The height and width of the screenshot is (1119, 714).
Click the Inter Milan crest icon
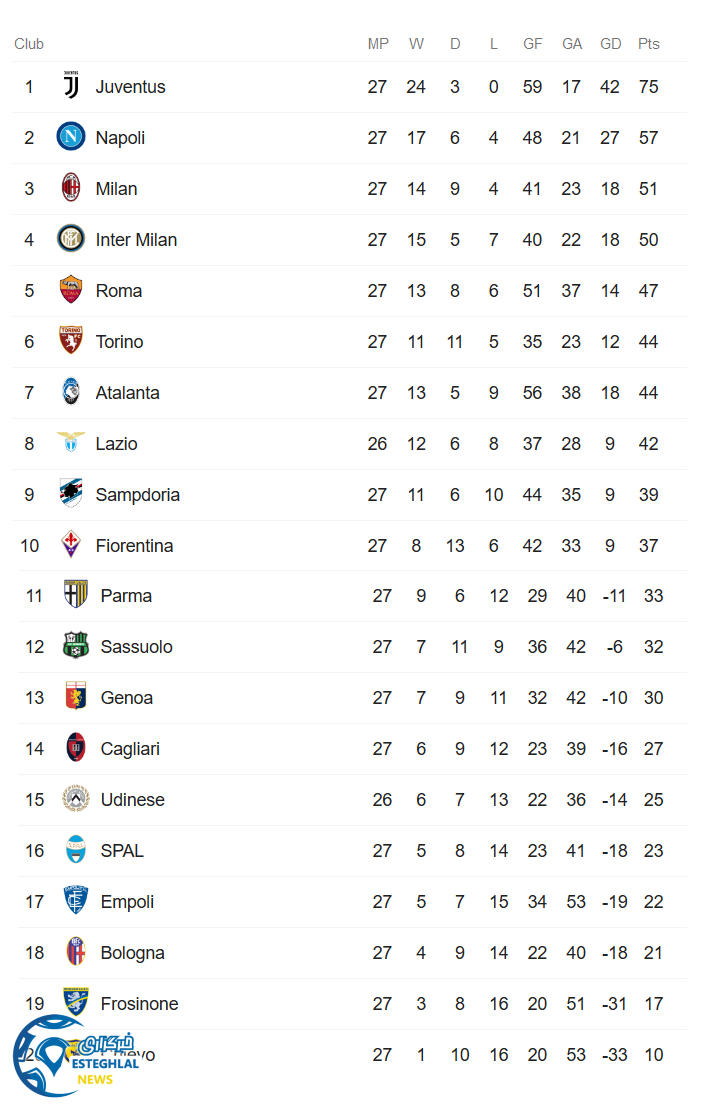pyautogui.click(x=71, y=239)
